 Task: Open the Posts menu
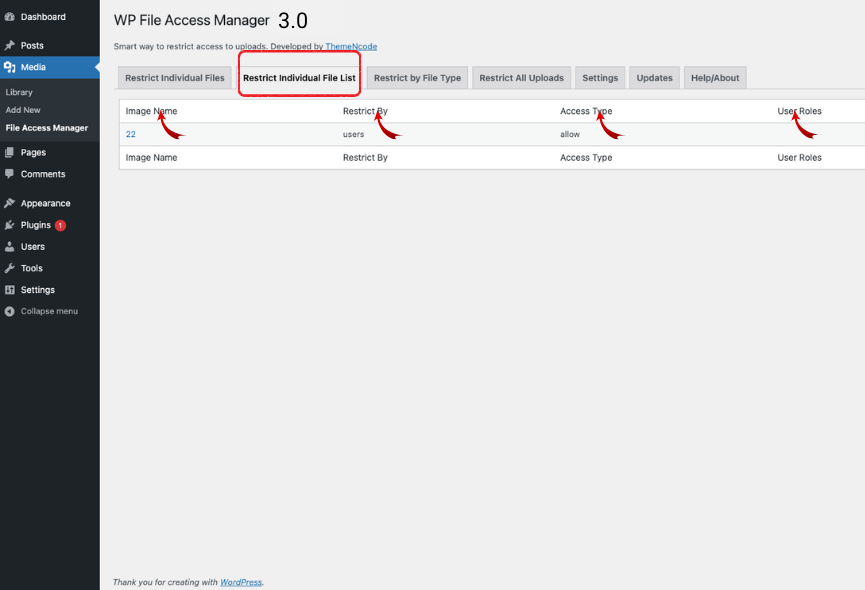click(x=32, y=45)
